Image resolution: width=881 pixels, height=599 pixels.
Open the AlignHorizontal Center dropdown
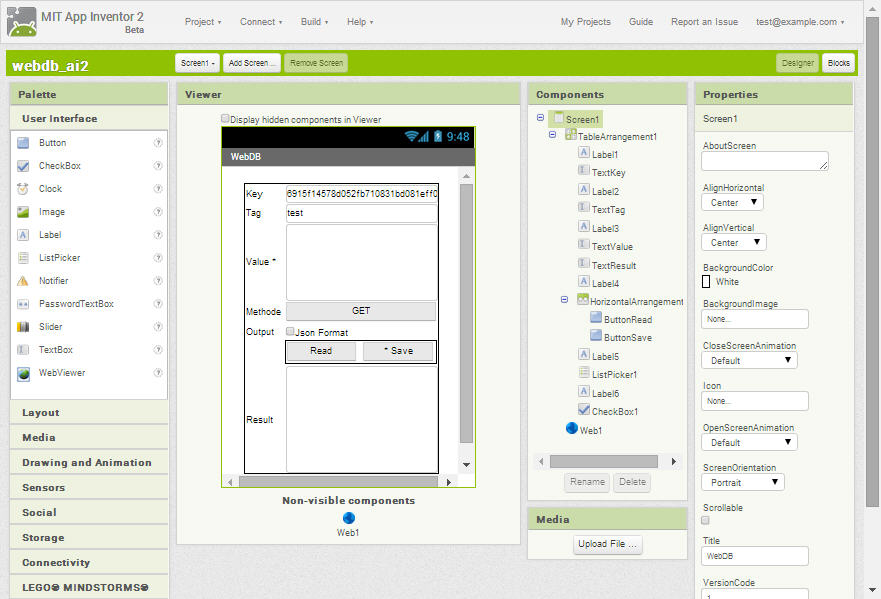point(732,202)
